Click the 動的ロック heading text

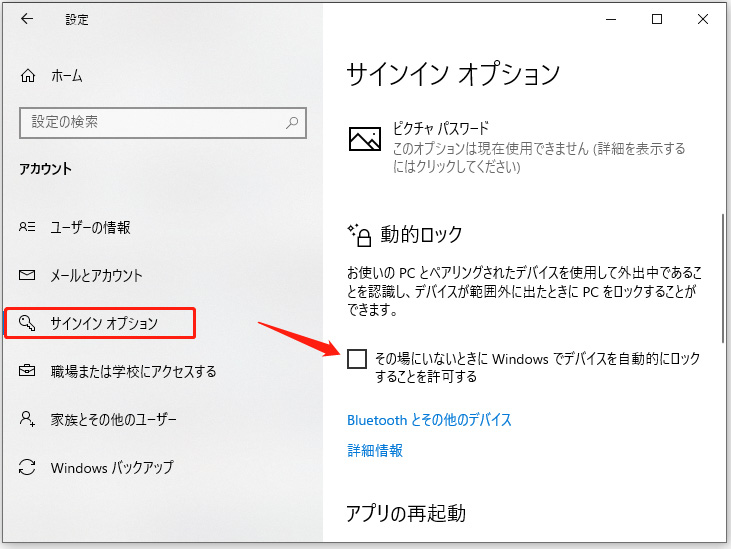421,234
